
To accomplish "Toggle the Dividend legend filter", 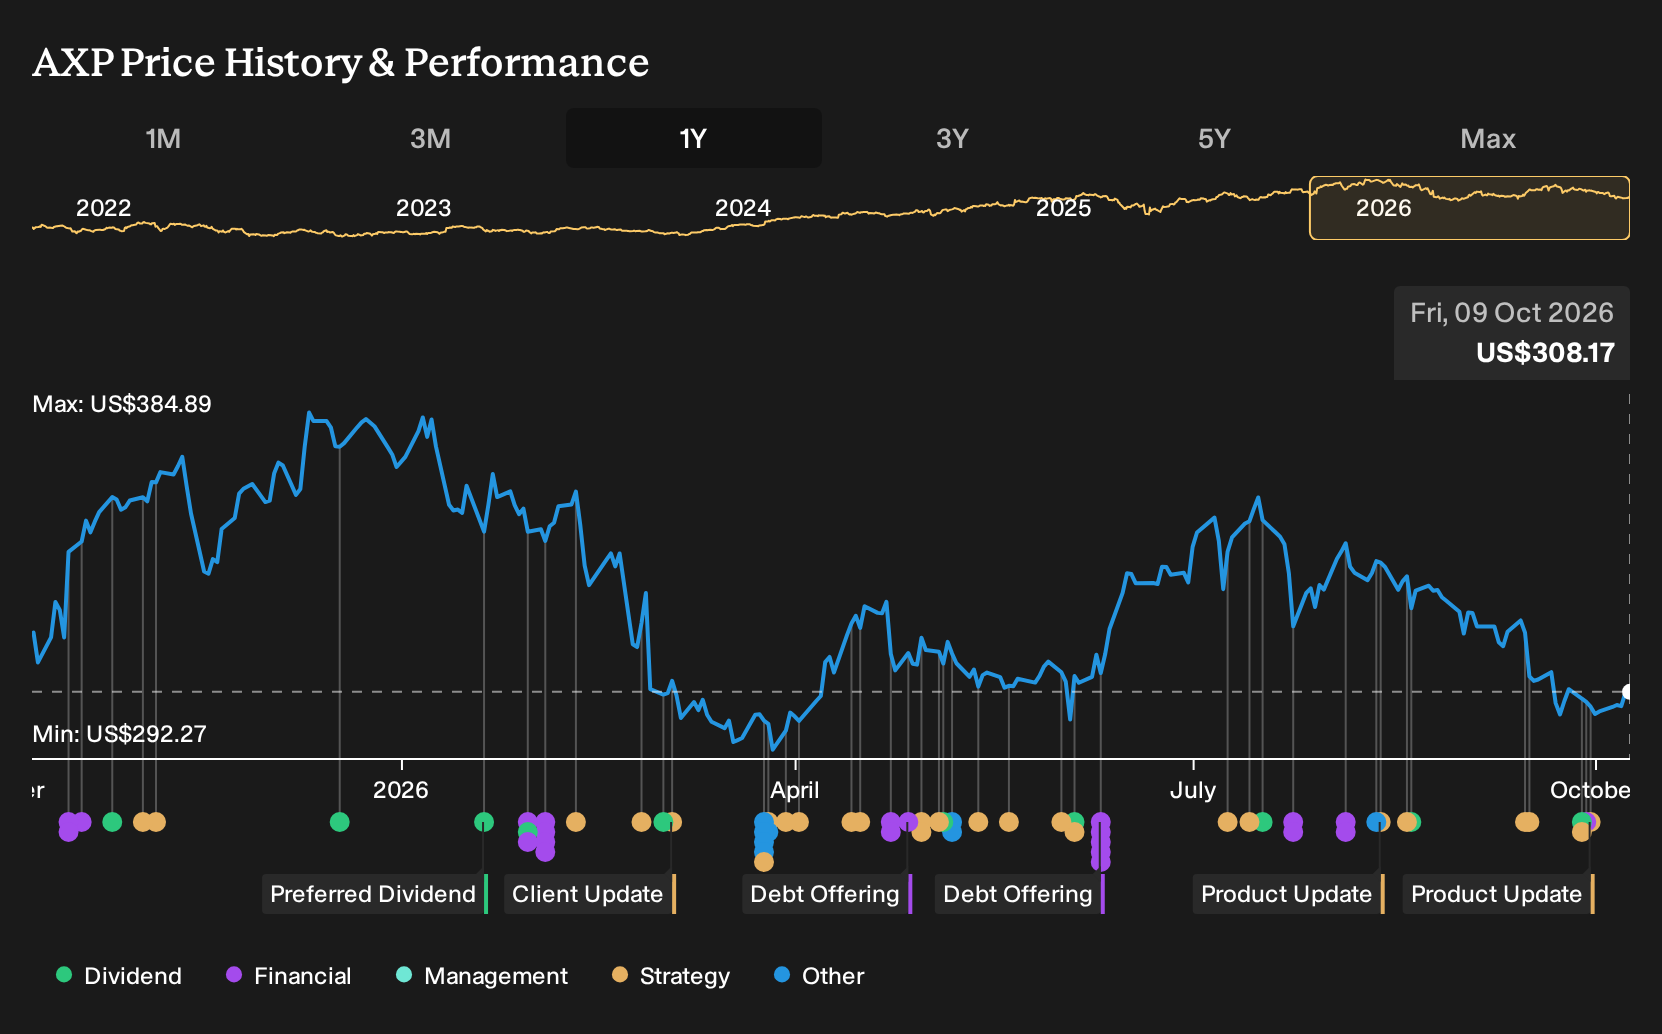I will [x=119, y=976].
